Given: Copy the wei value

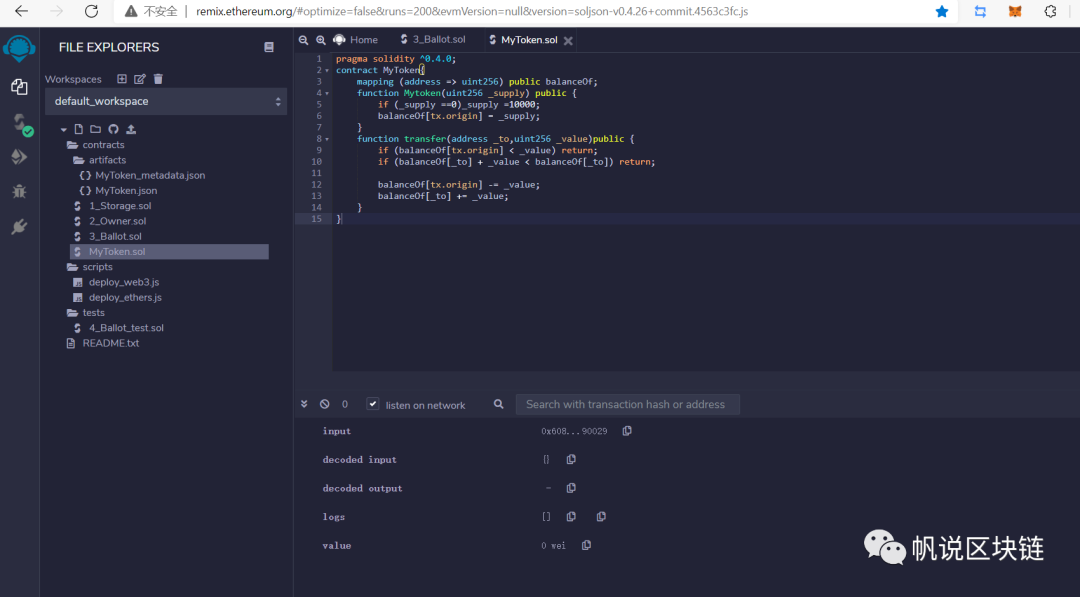Looking at the screenshot, I should point(586,545).
